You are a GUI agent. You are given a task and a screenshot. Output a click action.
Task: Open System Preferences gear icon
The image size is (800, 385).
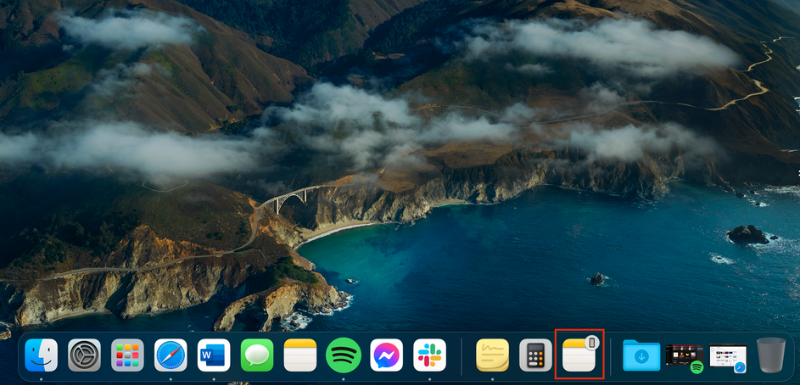click(84, 355)
